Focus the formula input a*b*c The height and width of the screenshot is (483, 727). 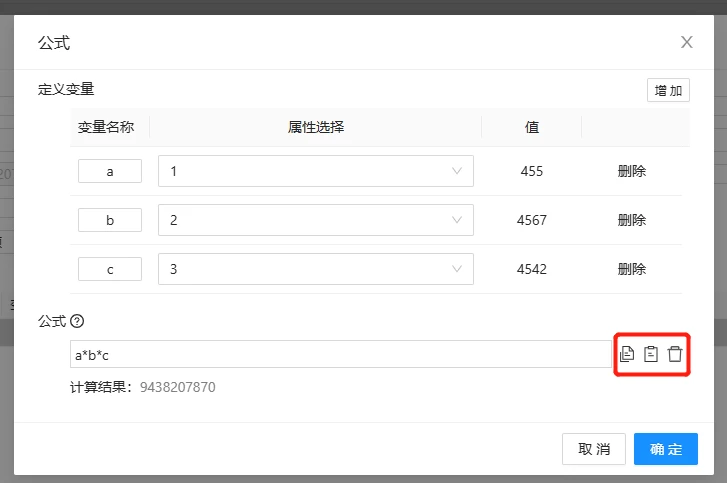(x=341, y=354)
